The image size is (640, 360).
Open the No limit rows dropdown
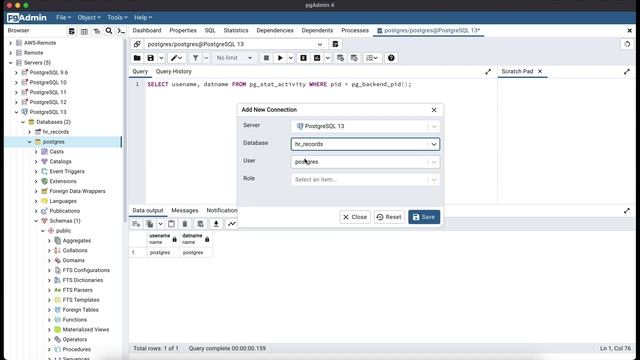pos(234,58)
